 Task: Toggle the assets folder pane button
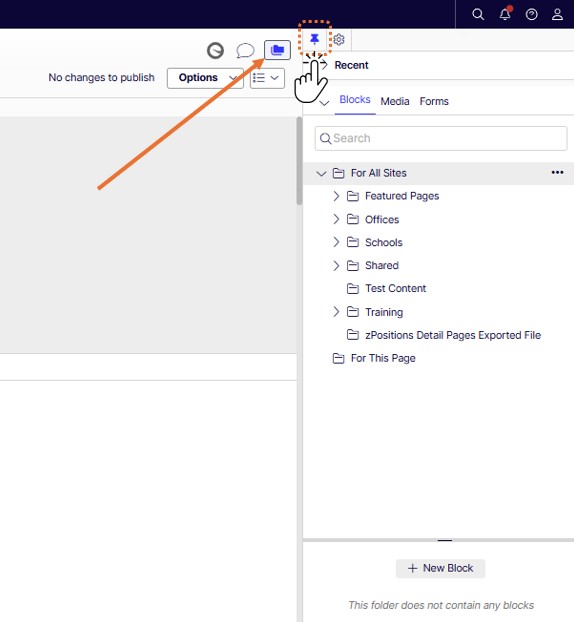pos(277,50)
